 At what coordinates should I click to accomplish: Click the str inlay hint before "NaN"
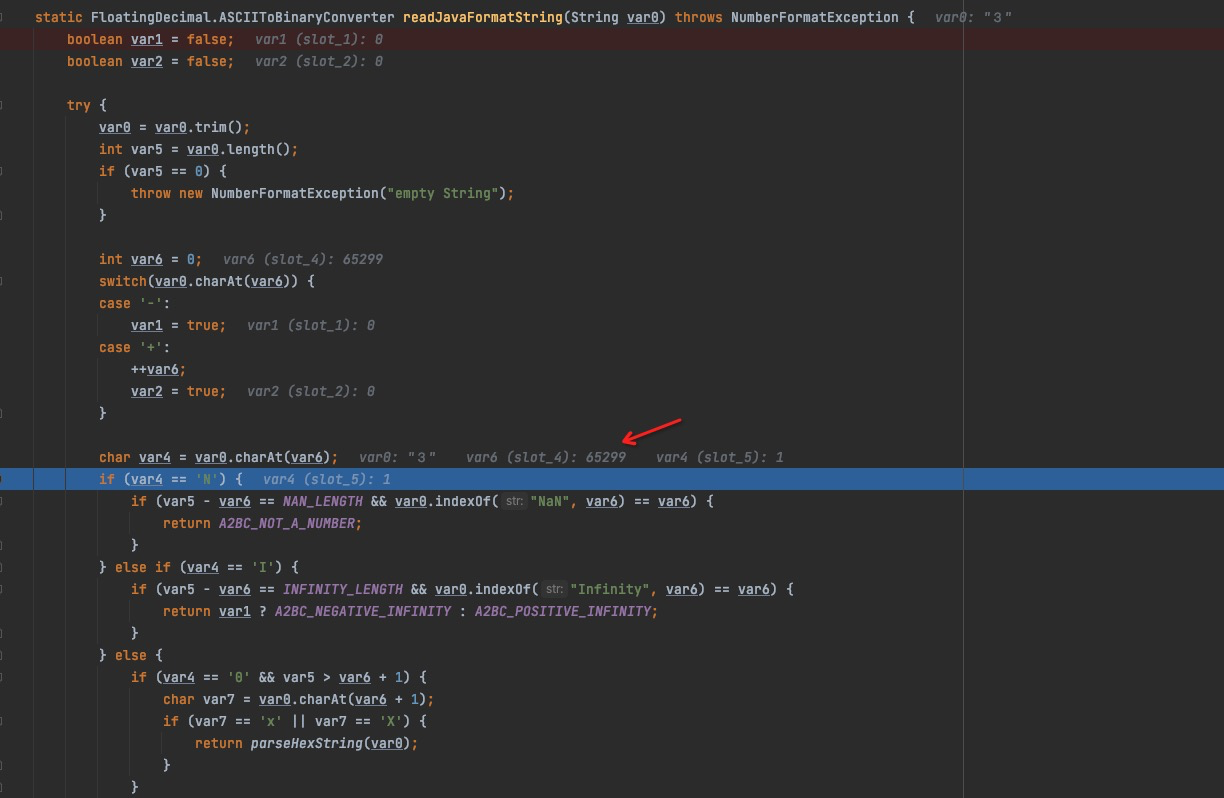pos(513,501)
